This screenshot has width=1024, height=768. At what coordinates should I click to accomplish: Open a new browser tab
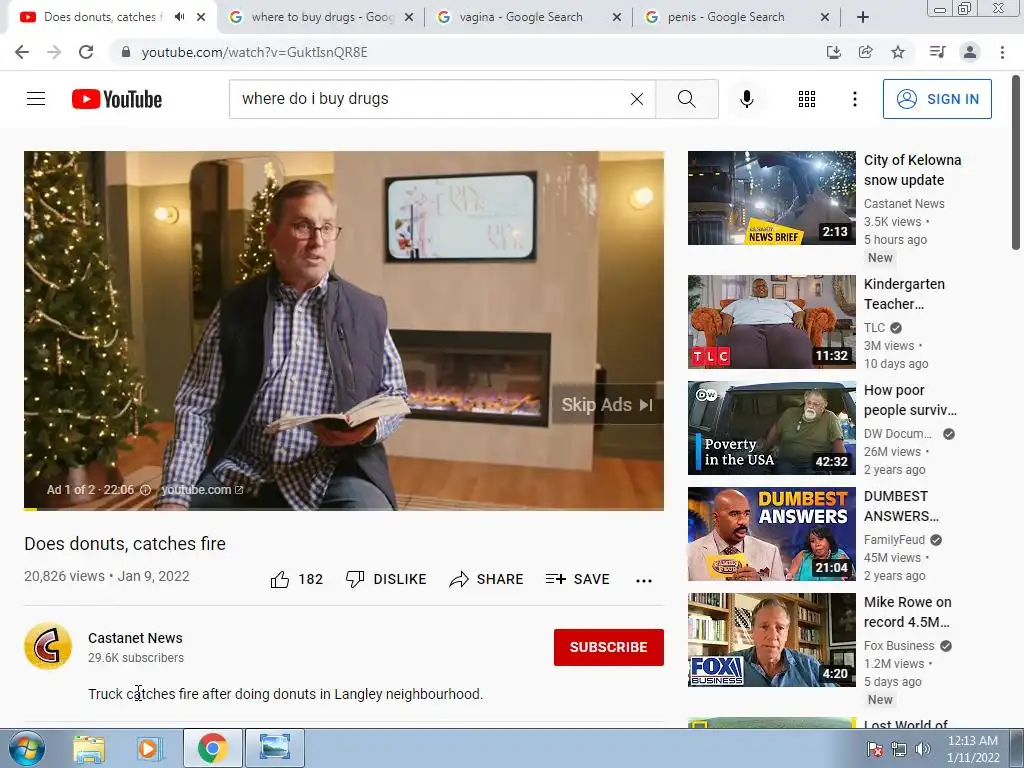[863, 17]
